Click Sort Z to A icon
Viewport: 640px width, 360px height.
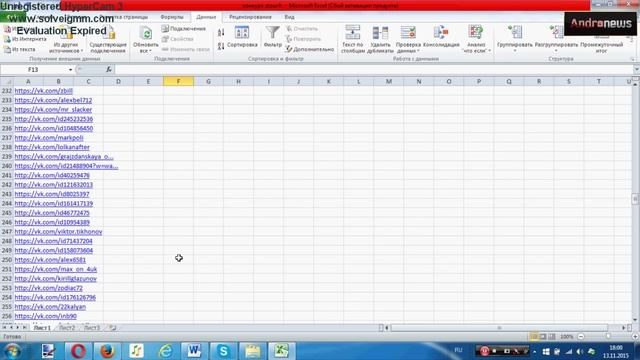click(x=221, y=46)
